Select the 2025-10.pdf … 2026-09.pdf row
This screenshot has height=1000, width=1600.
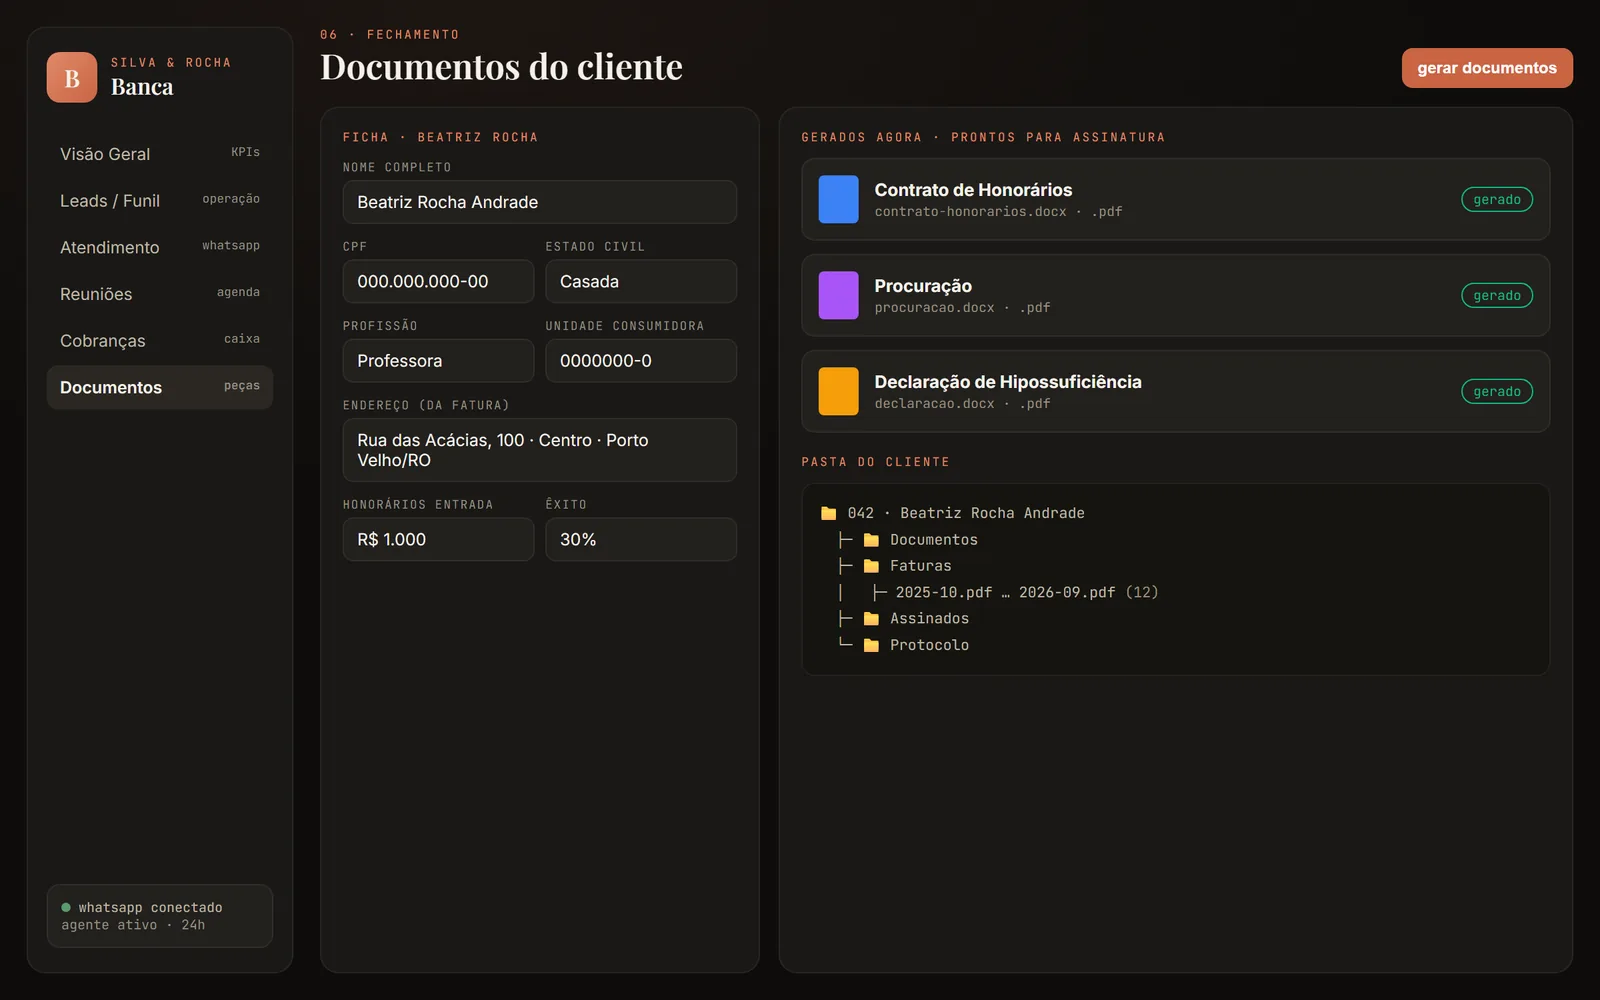(1027, 592)
